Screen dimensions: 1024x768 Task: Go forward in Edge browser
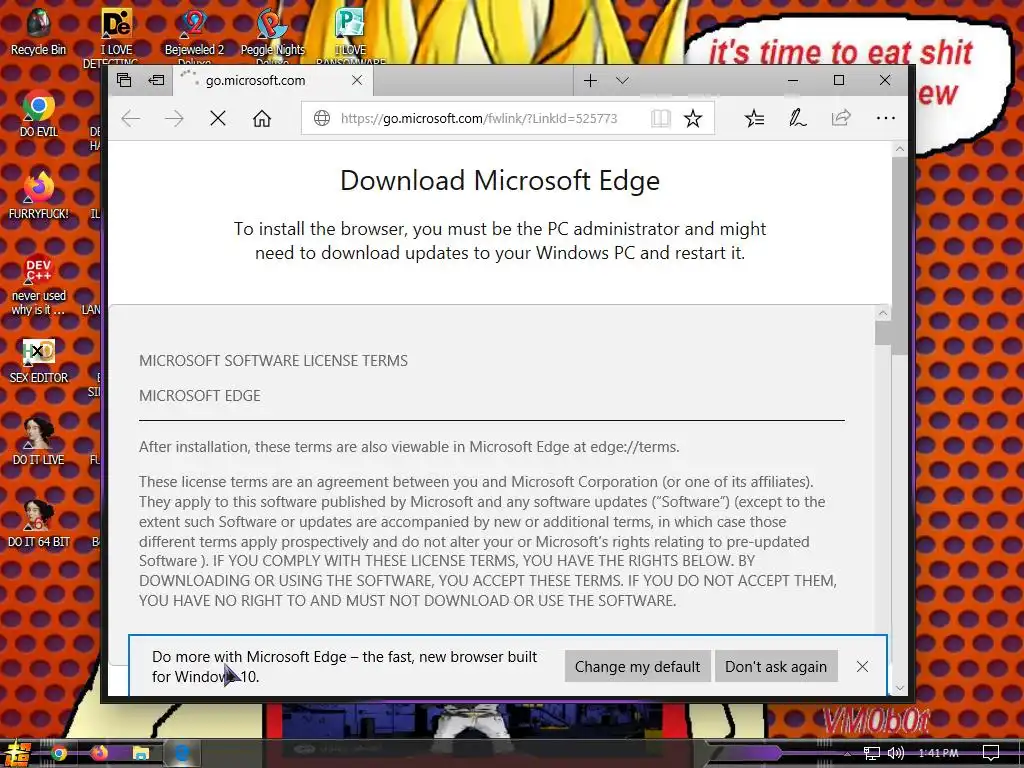174,118
